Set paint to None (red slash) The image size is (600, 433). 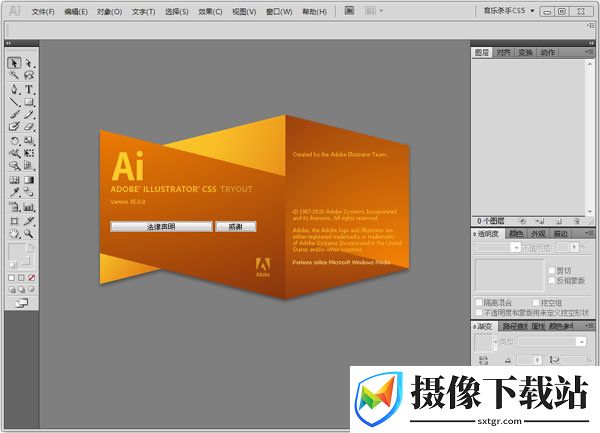(x=31, y=278)
